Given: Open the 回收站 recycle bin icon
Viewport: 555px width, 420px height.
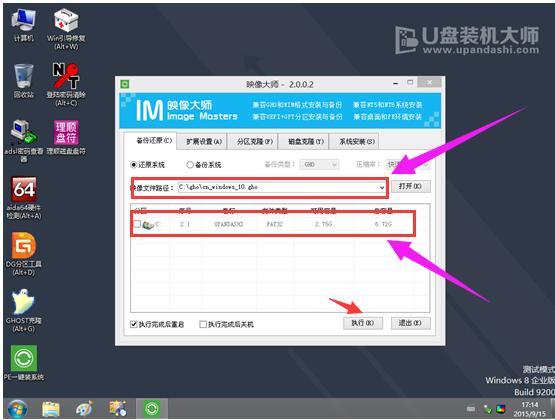Looking at the screenshot, I should point(23,81).
